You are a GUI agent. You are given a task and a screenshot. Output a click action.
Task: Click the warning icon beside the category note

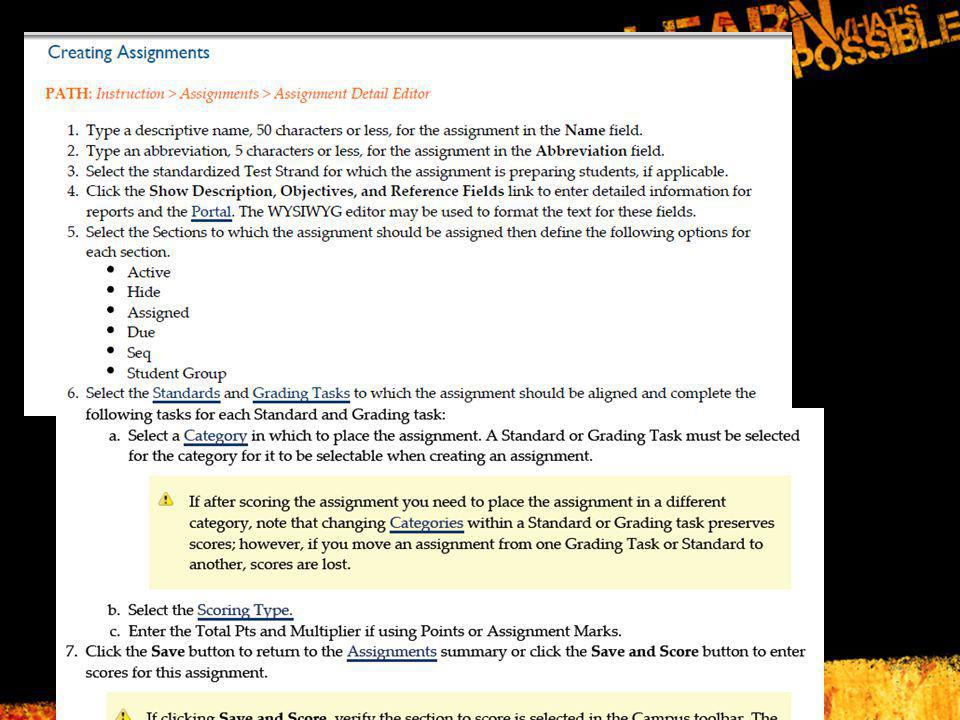pyautogui.click(x=166, y=500)
